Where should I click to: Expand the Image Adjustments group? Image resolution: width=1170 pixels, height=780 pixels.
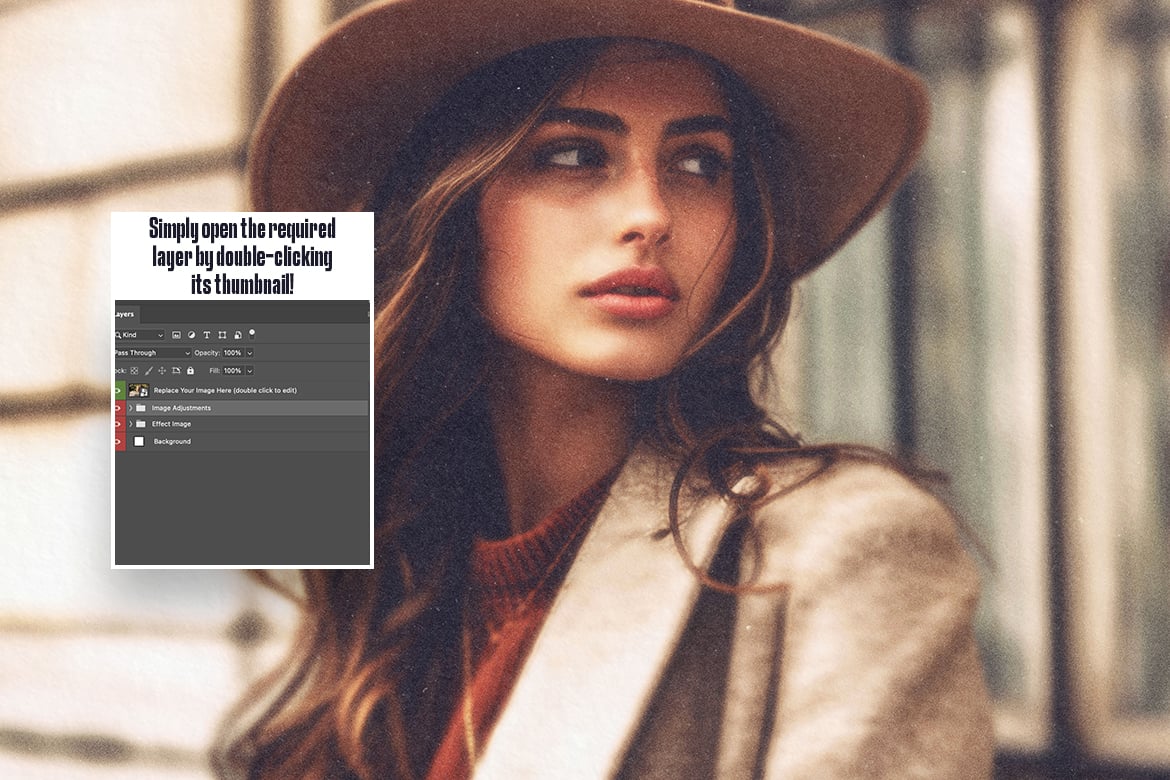pyautogui.click(x=131, y=408)
